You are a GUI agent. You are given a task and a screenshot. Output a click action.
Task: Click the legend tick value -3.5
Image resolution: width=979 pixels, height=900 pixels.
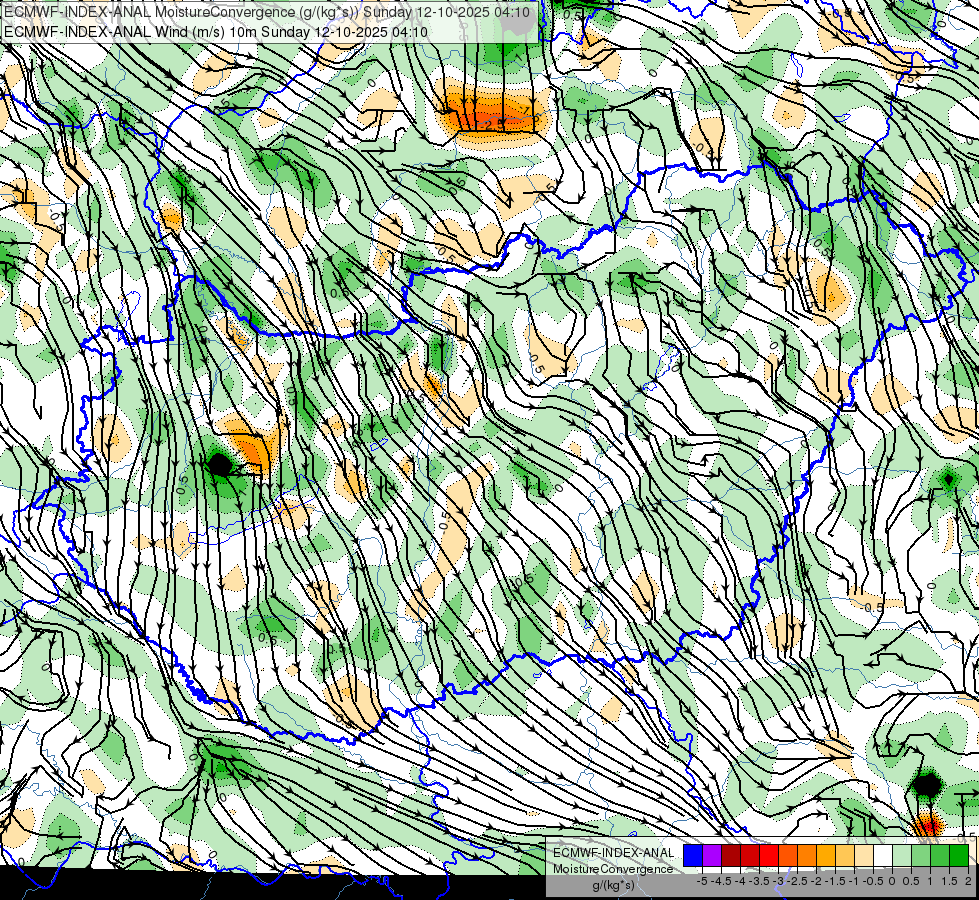pos(759,881)
